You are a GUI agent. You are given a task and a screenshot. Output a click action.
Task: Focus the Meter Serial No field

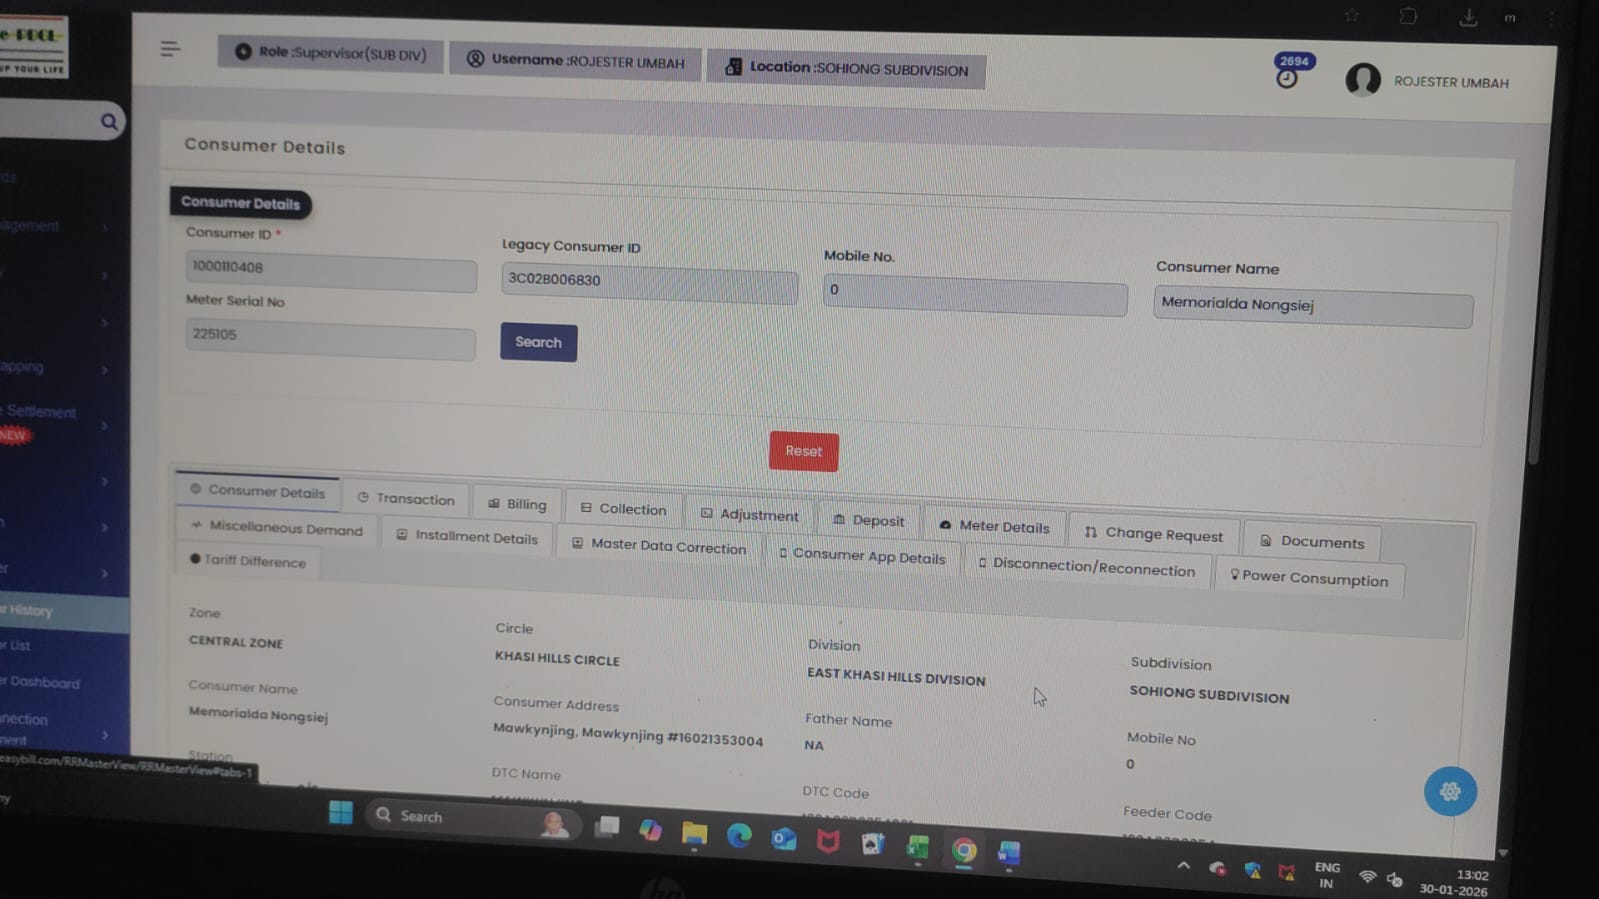pyautogui.click(x=329, y=338)
